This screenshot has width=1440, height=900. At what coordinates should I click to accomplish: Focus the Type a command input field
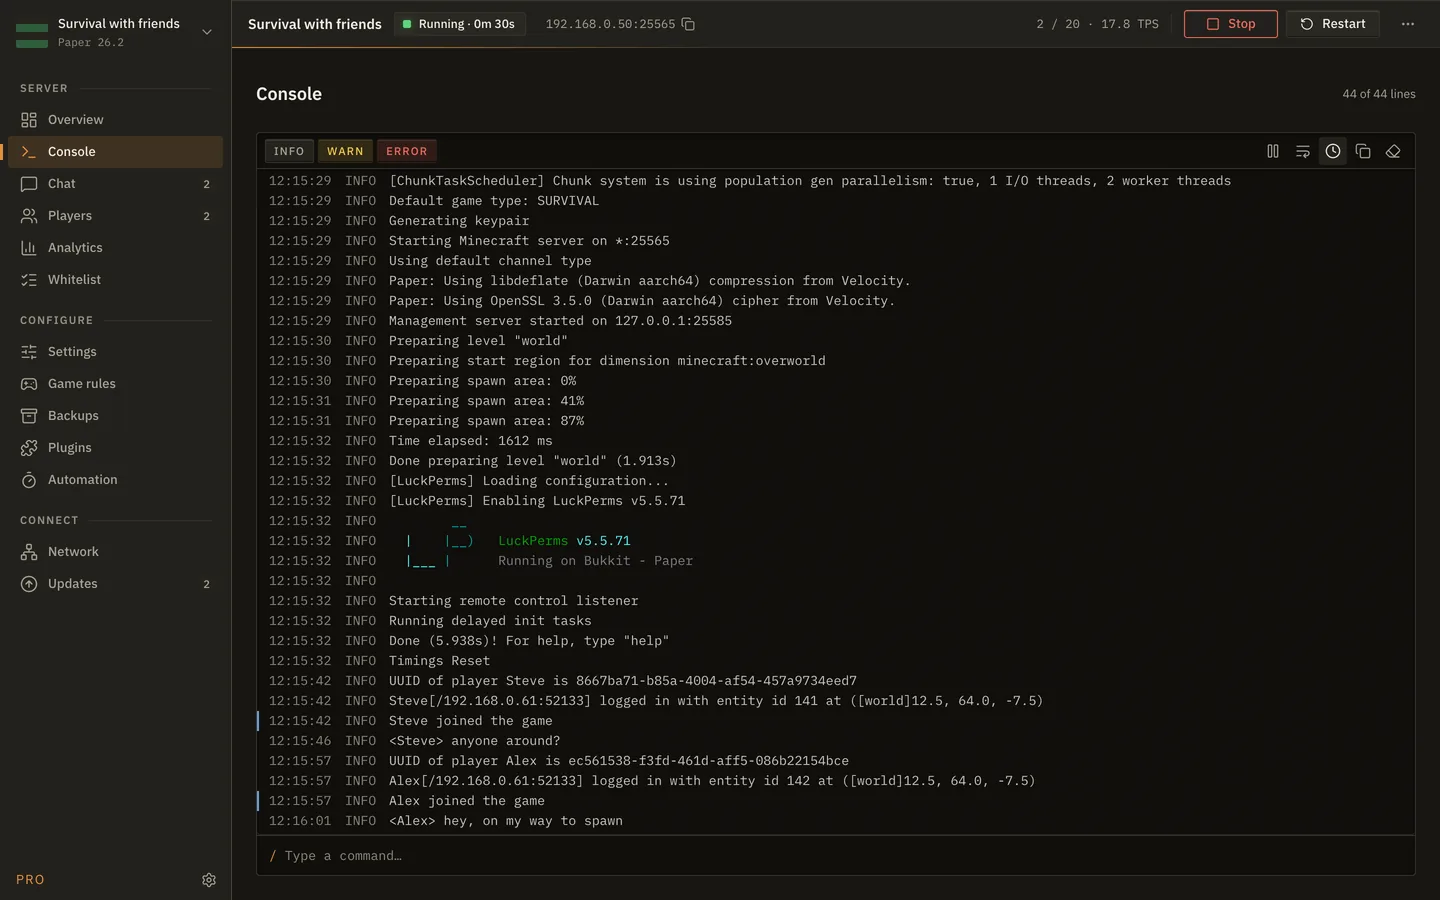coord(836,856)
